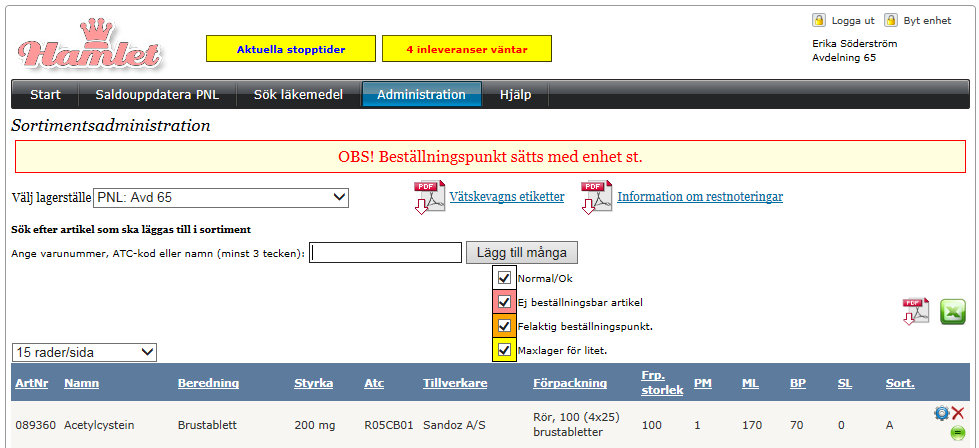Sort by Sort. column header
This screenshot has width=979, height=448.
pyautogui.click(x=900, y=383)
